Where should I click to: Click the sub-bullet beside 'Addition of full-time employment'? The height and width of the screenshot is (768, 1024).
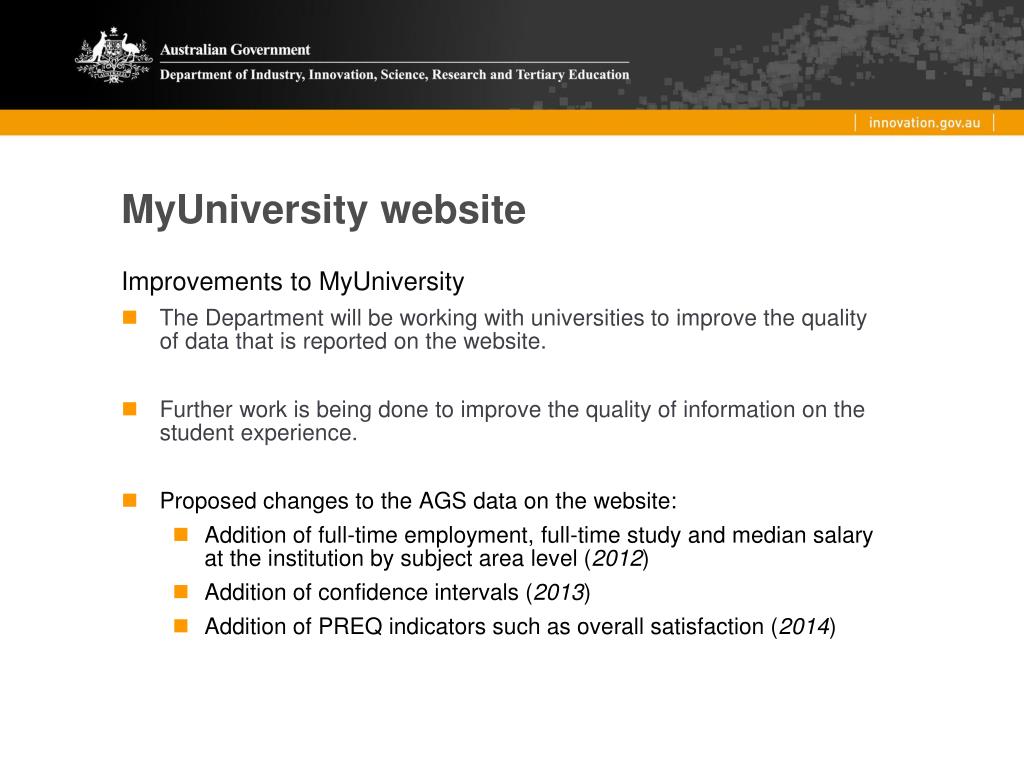(x=181, y=534)
